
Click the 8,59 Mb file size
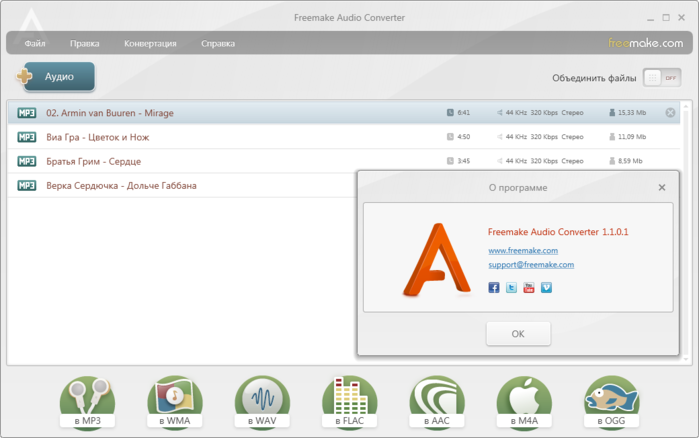(630, 161)
